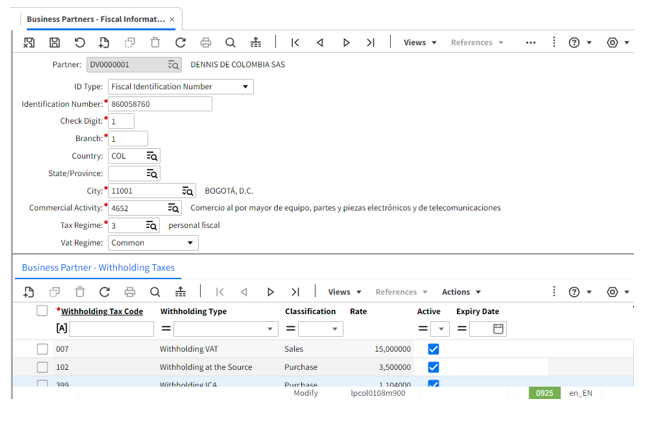The width and height of the screenshot is (650, 427).
Task: Click the search magnifier in top toolbar
Action: click(230, 43)
